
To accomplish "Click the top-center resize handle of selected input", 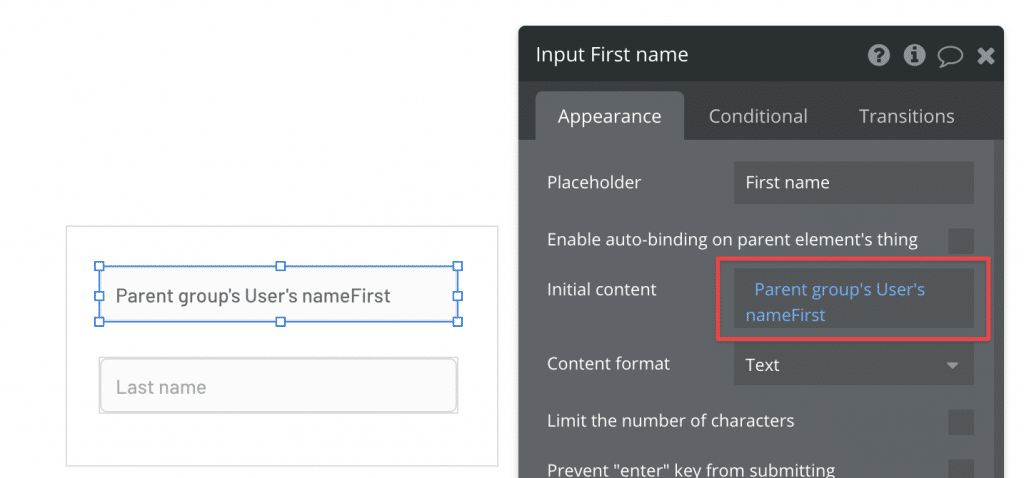I will [x=280, y=266].
